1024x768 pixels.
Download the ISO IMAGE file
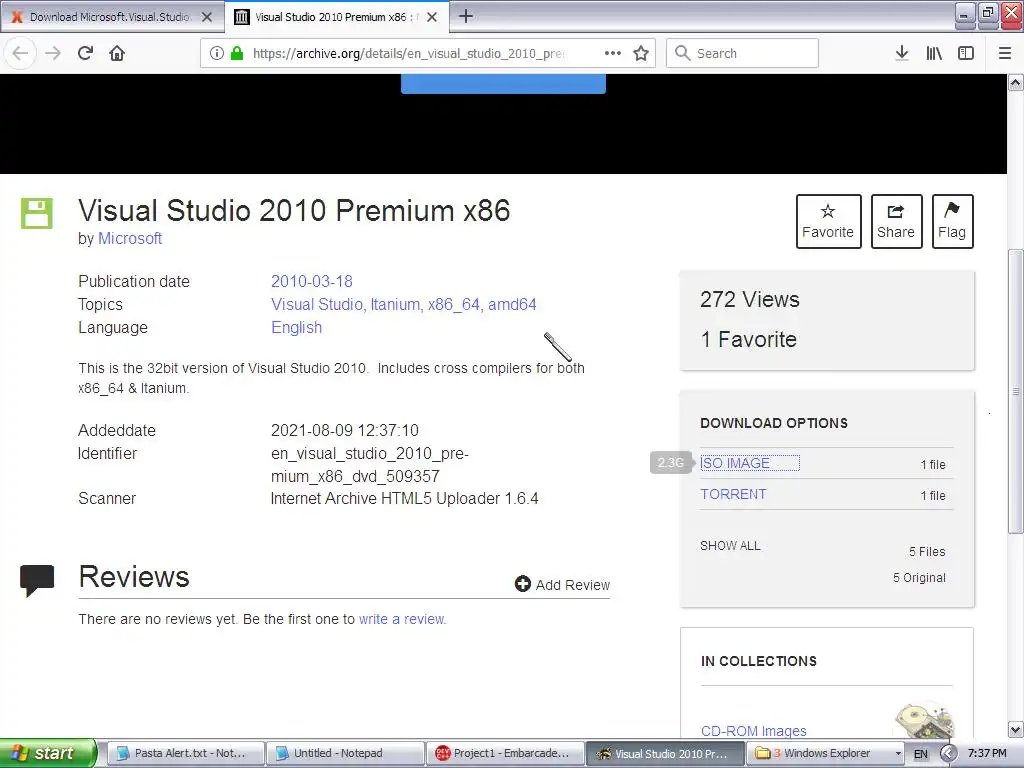(x=735, y=463)
